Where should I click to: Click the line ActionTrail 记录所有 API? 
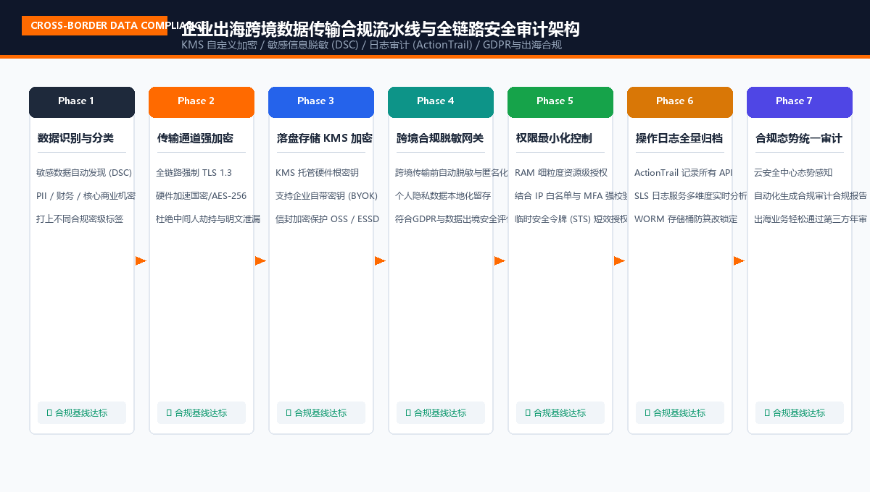(684, 173)
